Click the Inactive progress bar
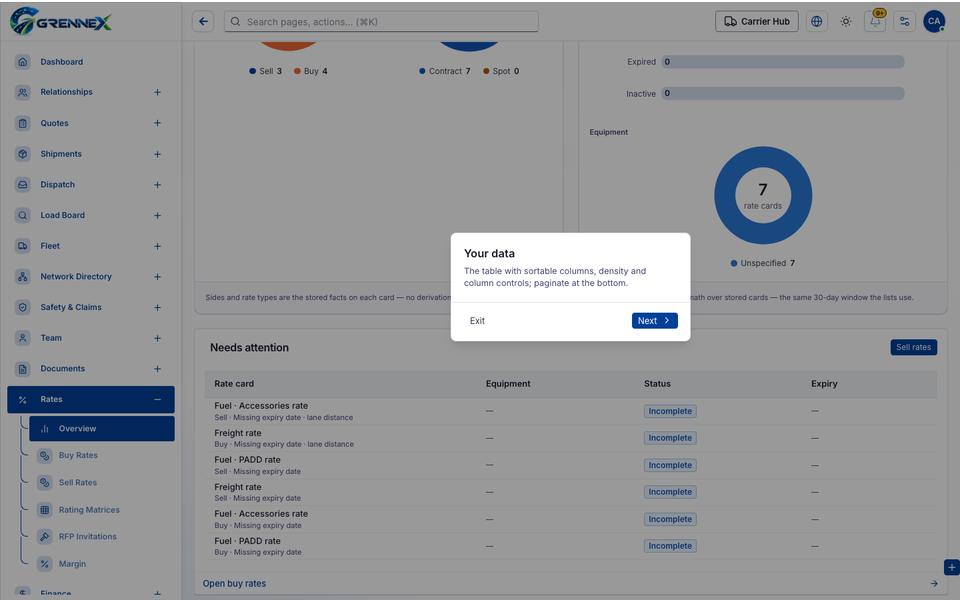 point(783,94)
